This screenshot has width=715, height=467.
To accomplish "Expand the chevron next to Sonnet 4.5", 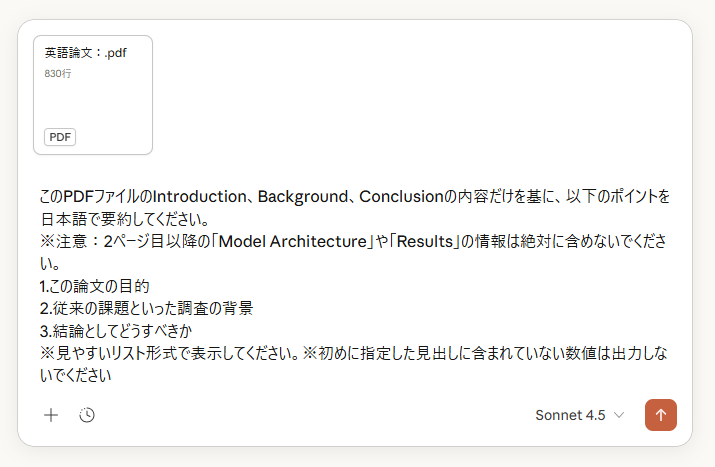I will click(x=619, y=415).
